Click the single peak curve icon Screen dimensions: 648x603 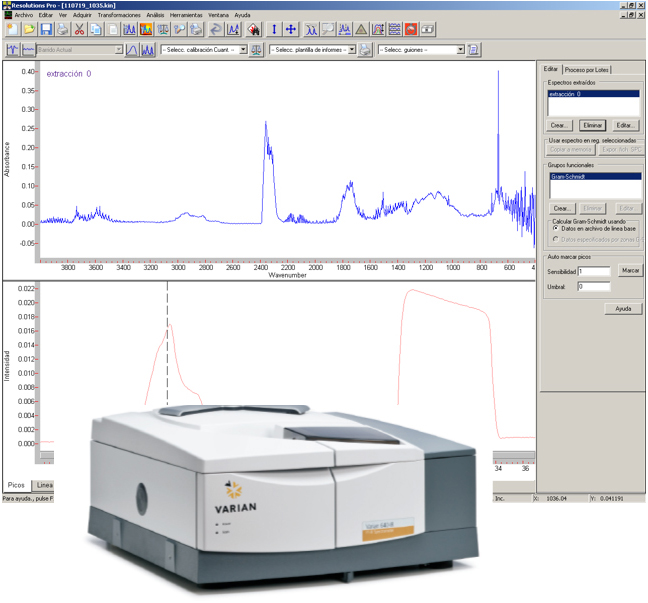click(131, 50)
